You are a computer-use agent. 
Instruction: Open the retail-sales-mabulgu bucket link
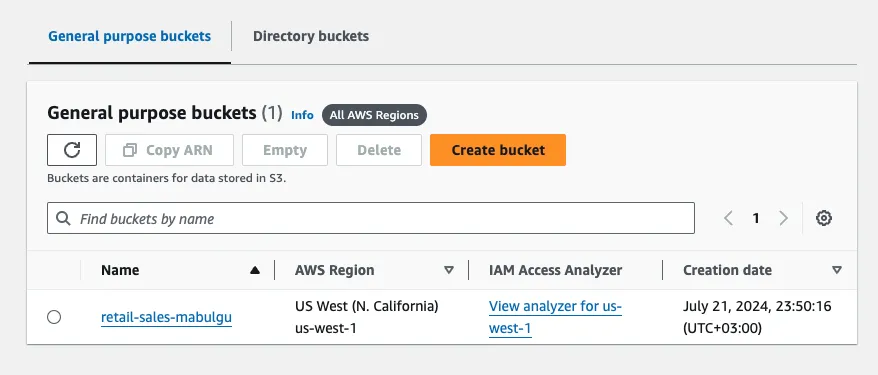coord(166,318)
